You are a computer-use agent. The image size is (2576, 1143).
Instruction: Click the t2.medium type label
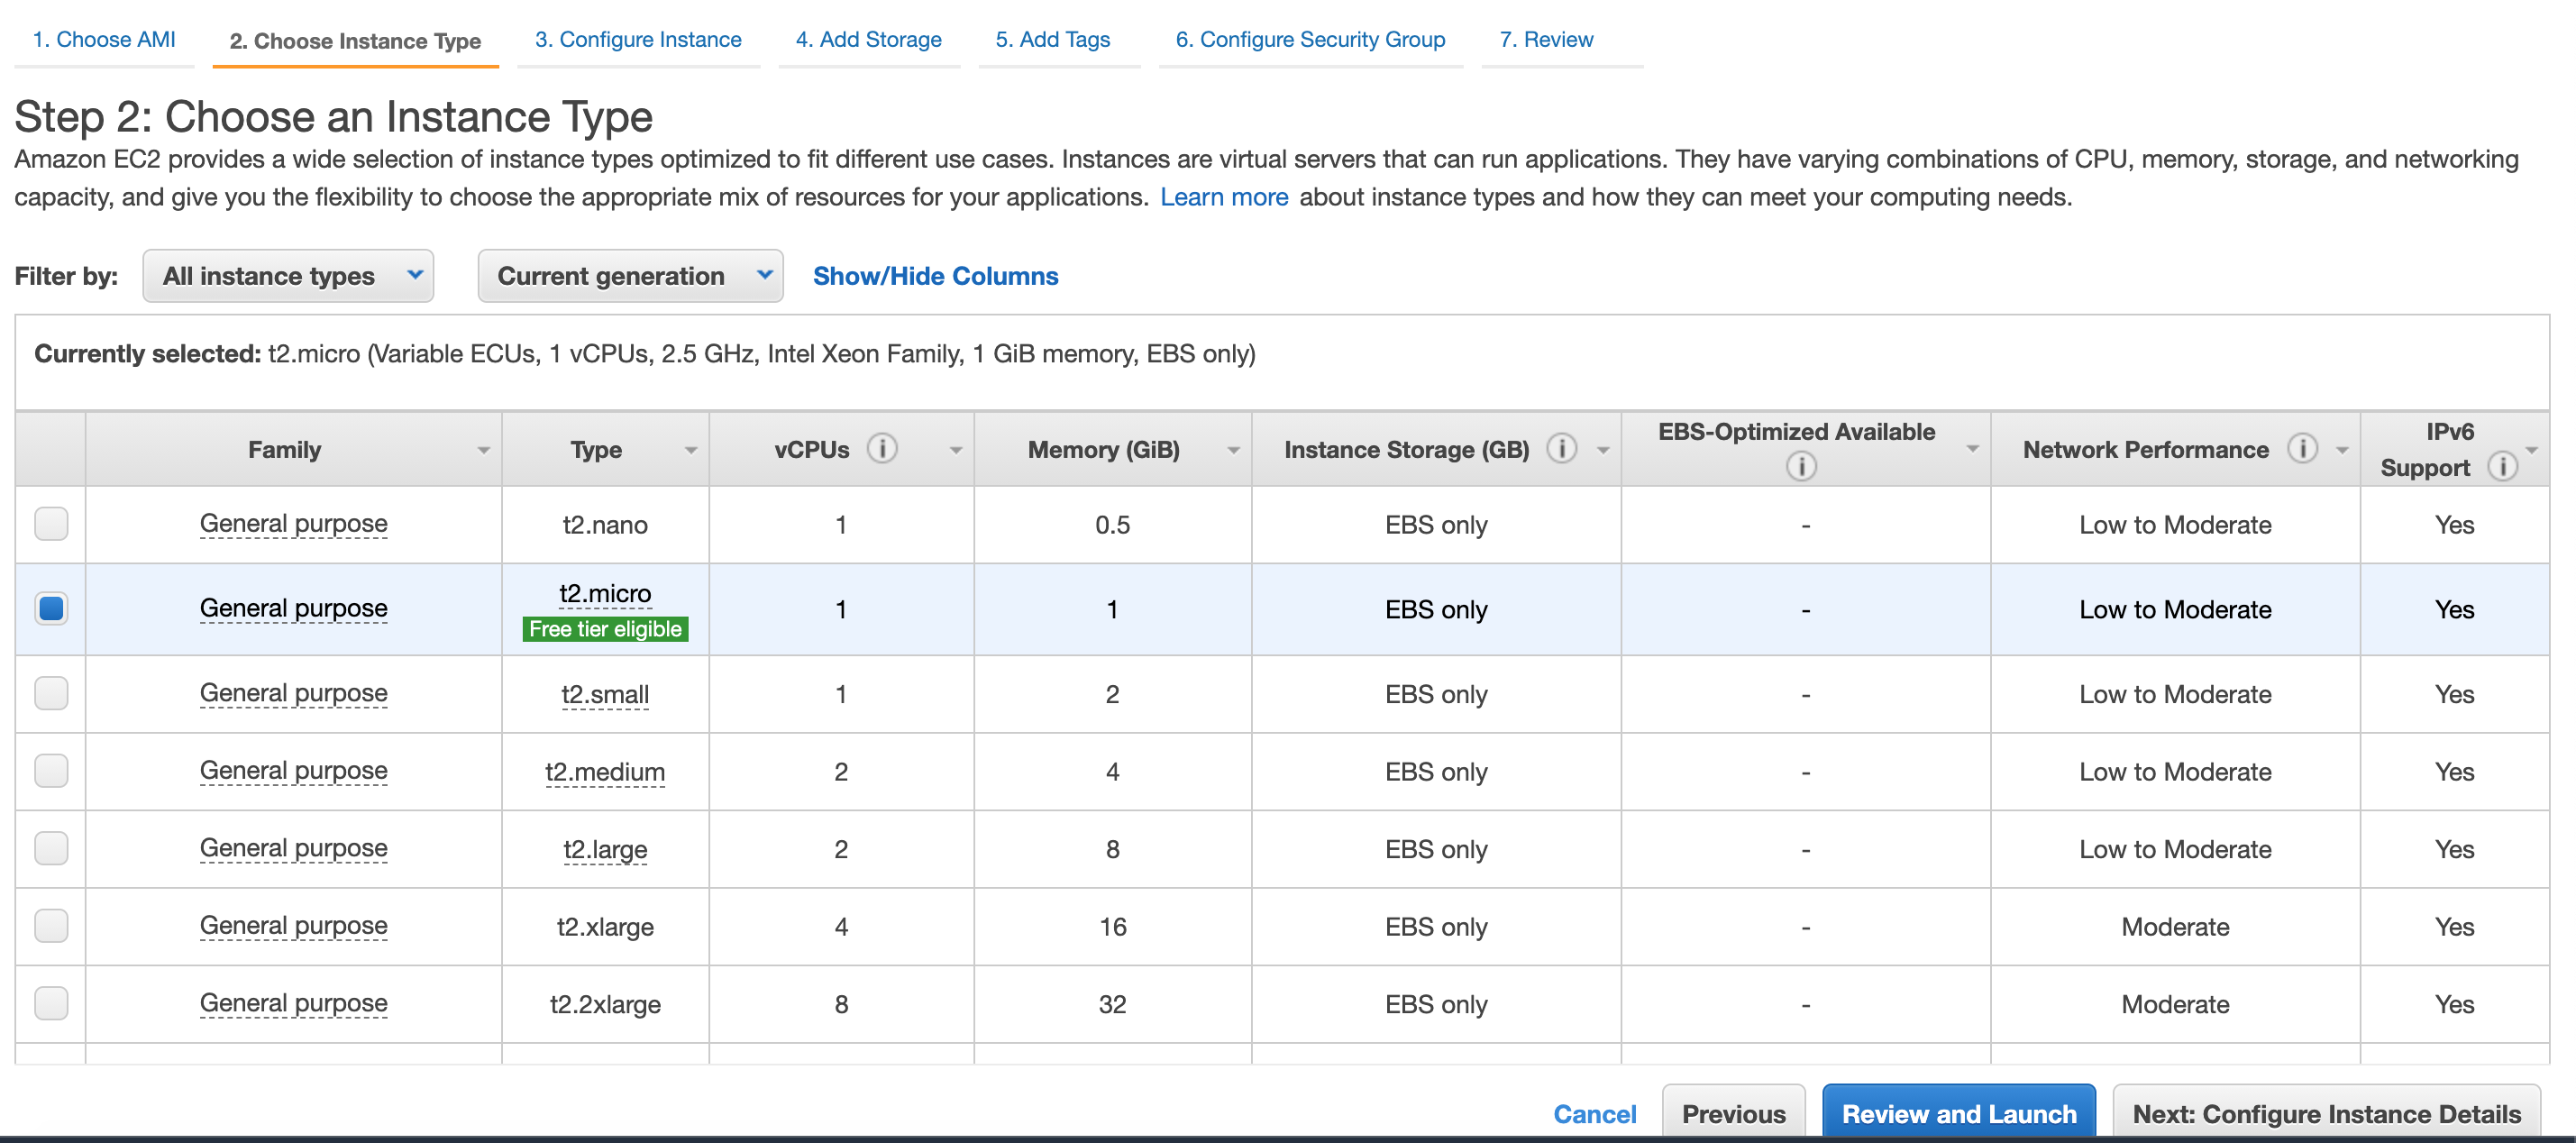605,772
